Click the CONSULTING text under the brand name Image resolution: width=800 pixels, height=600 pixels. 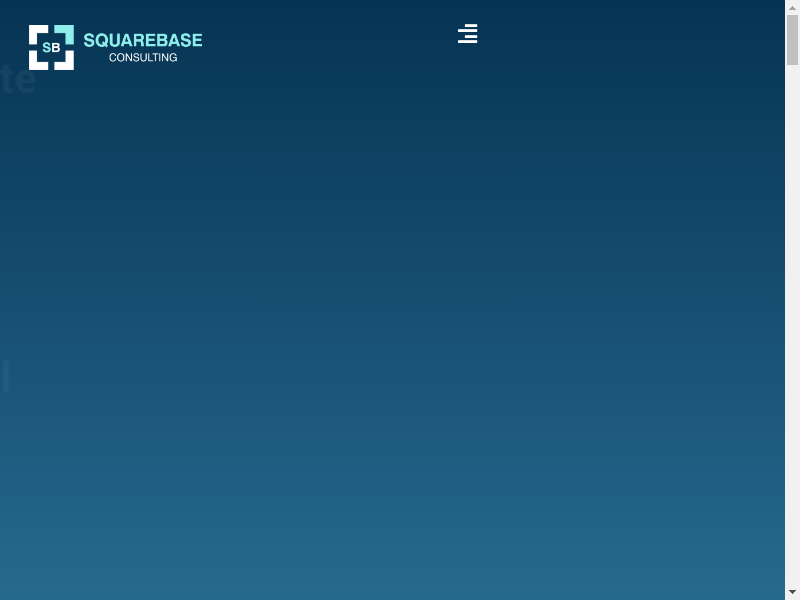tap(143, 58)
